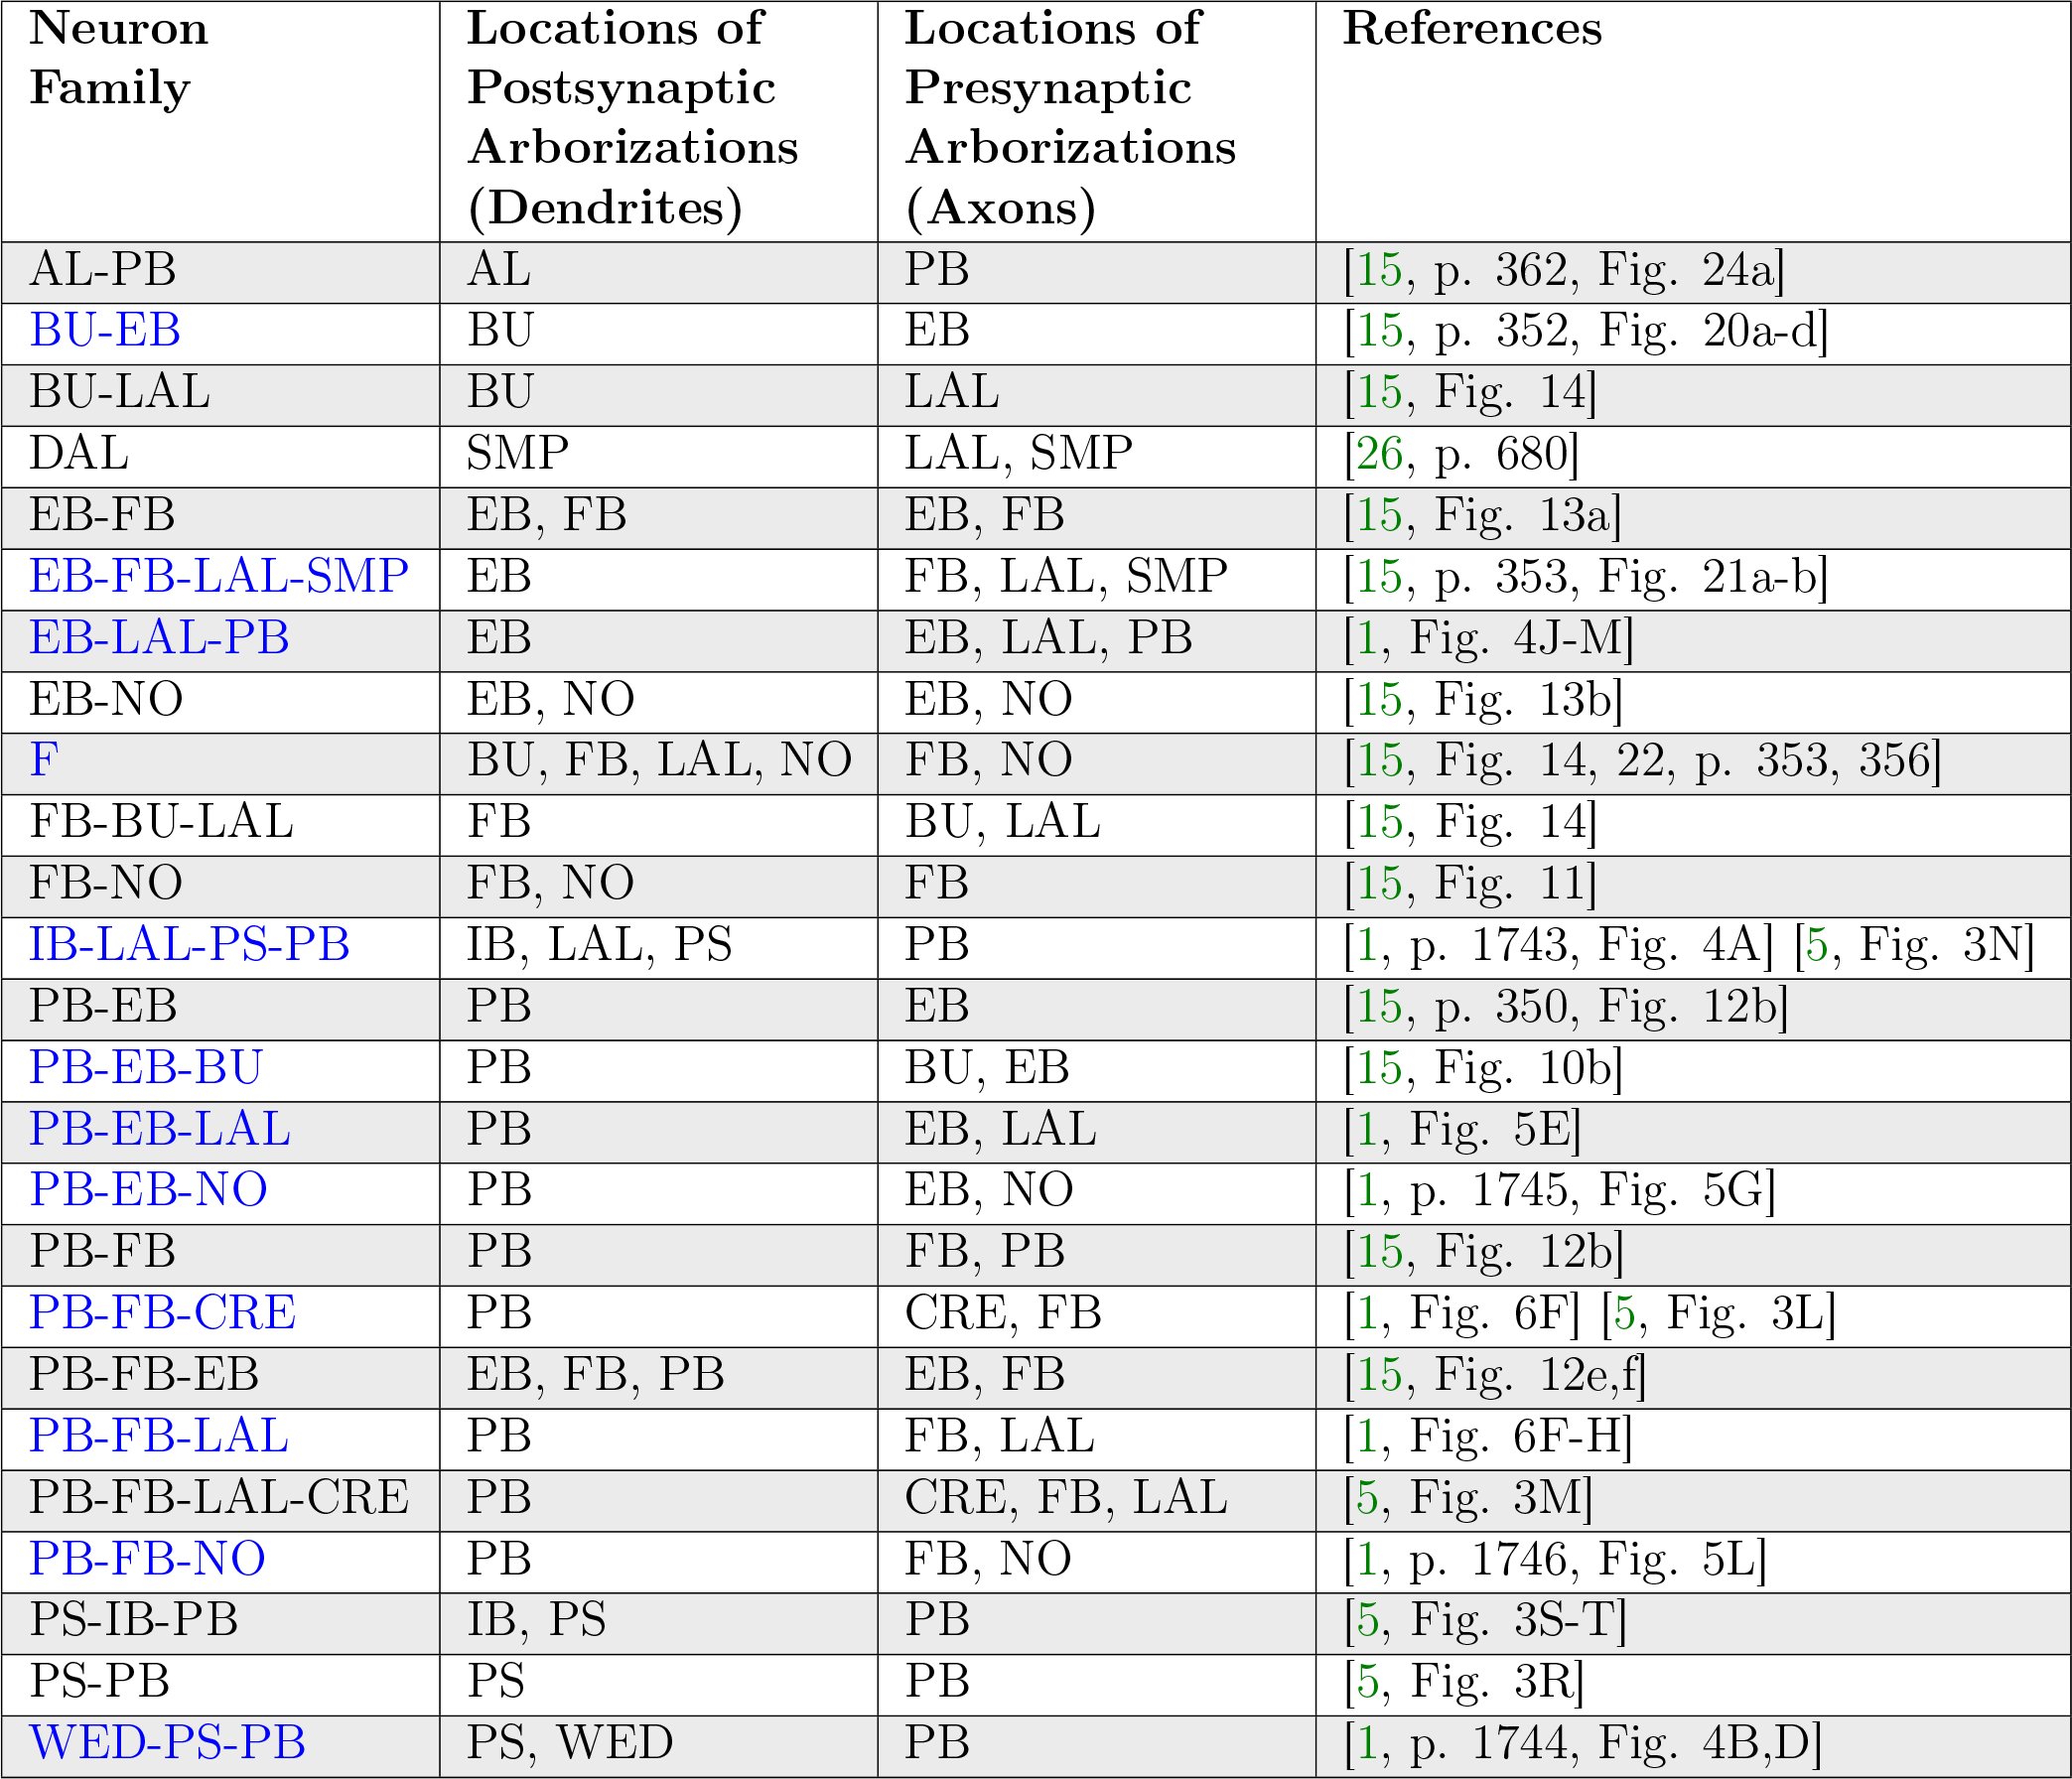Viewport: 2072px width, 1779px height.
Task: Open the IB-LAL-PS-PB link
Action: [189, 945]
